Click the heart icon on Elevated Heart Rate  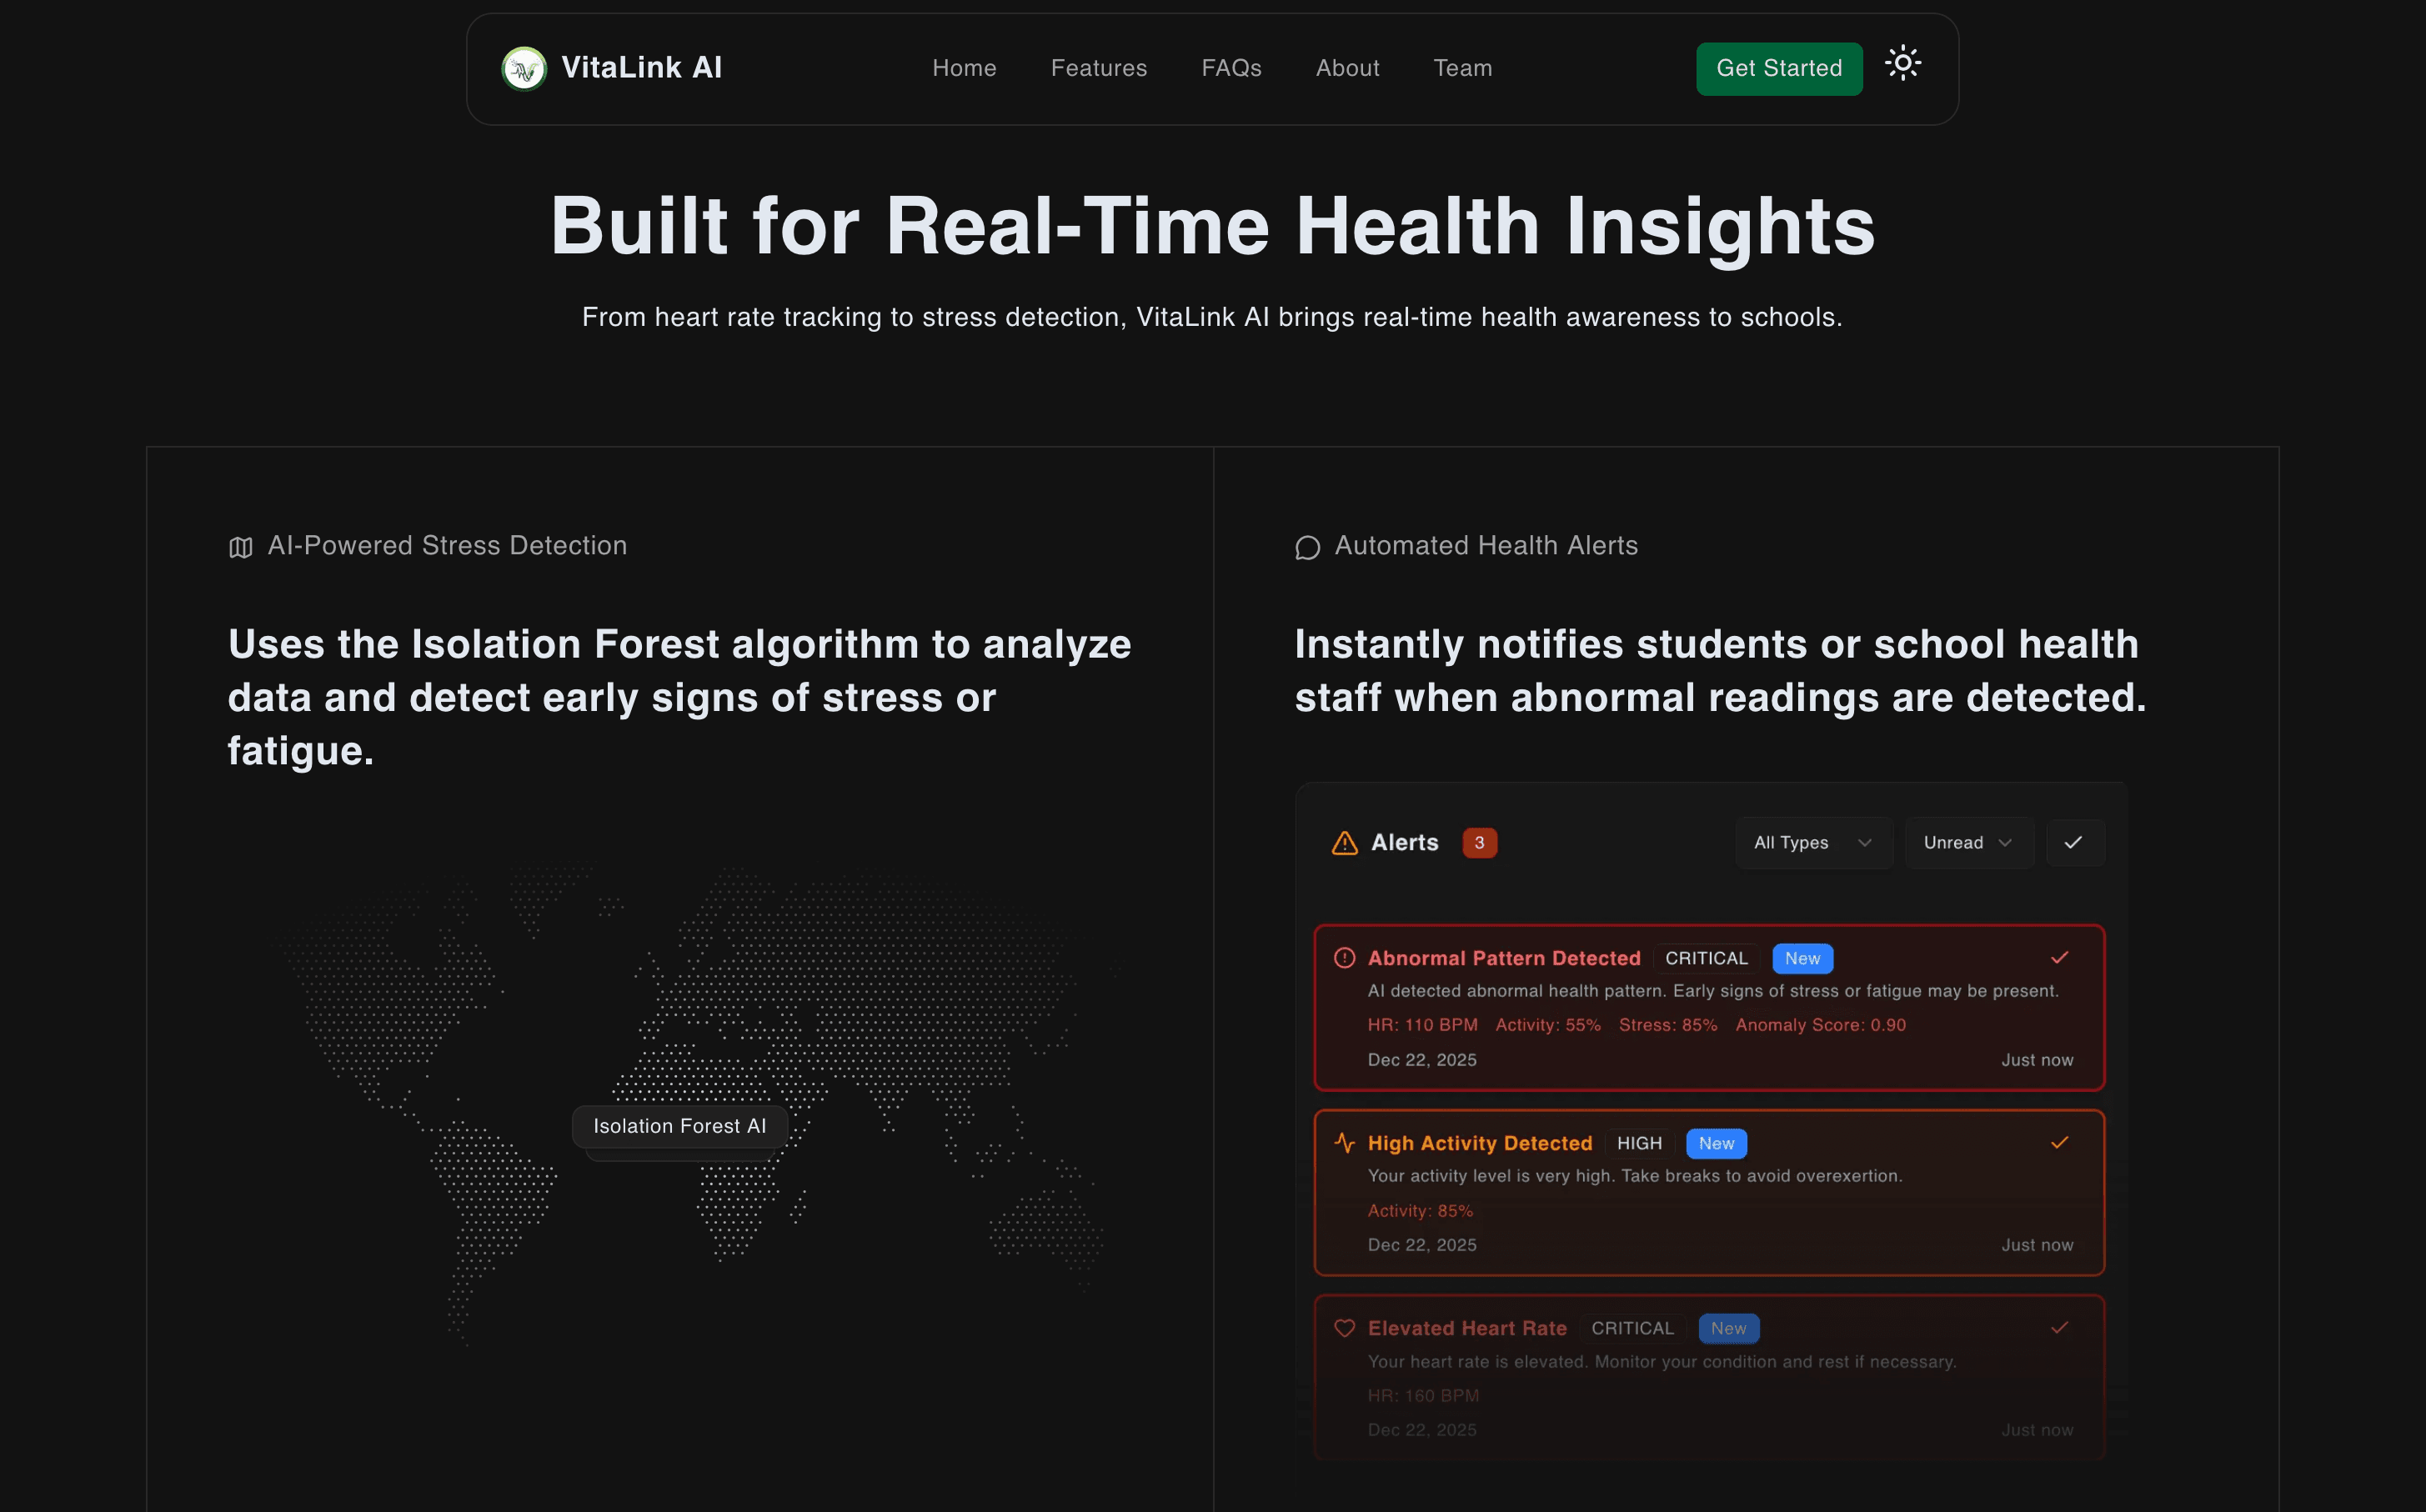point(1344,1328)
